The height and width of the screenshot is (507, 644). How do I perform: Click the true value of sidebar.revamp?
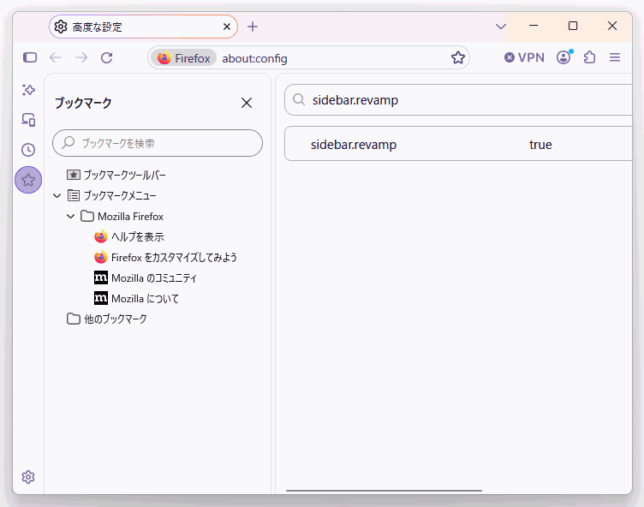(x=540, y=145)
